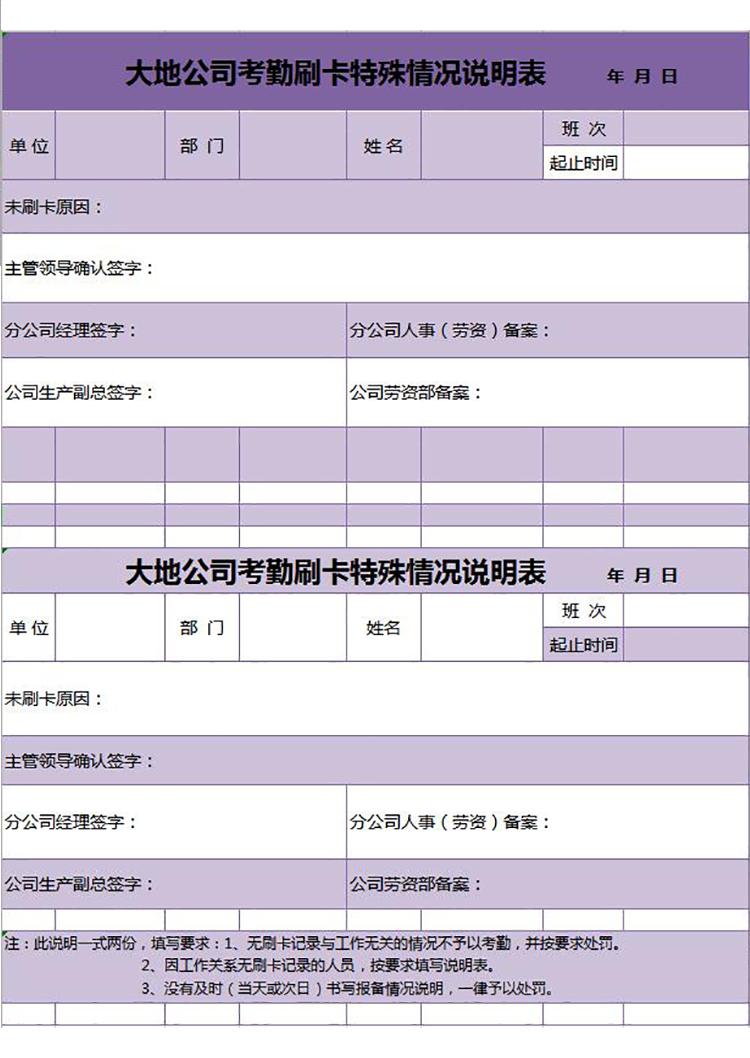750x1058 pixels.
Task: Select 分公司人事（劳资）备案 in the top form
Action: [548, 330]
